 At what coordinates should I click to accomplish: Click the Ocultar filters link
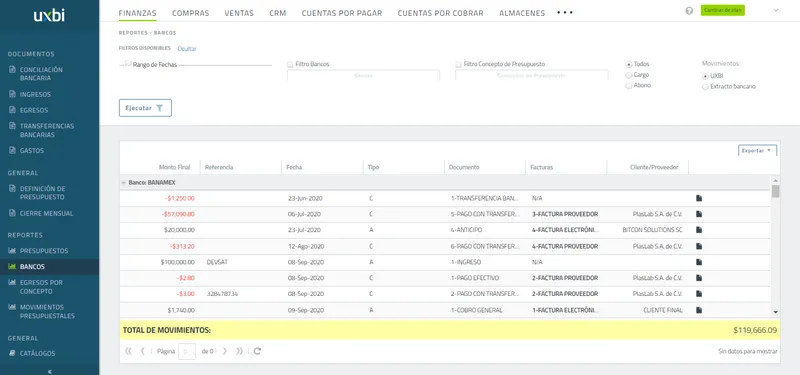pos(187,49)
